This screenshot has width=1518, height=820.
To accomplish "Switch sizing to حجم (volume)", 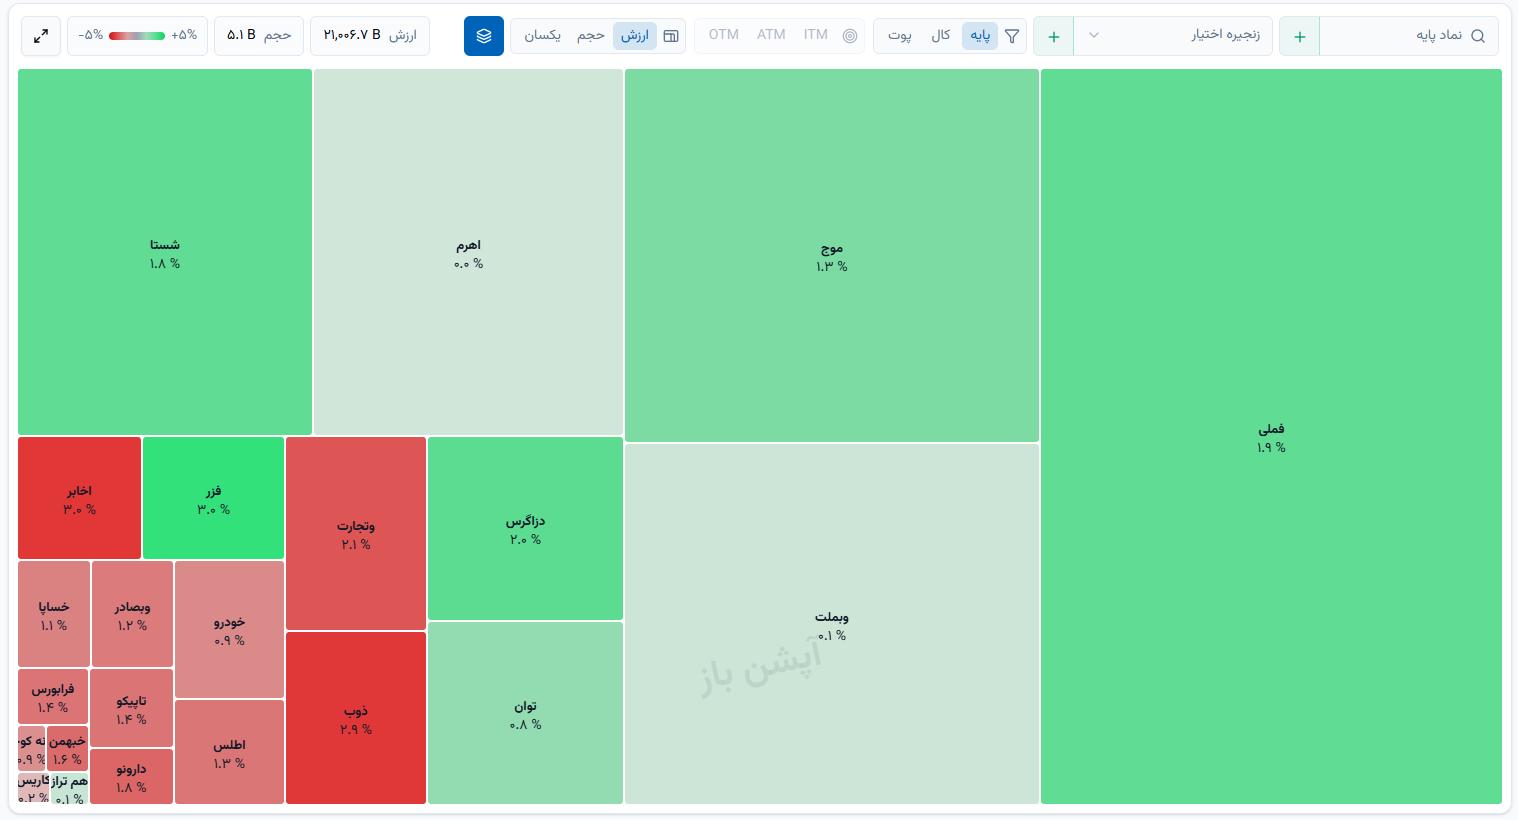I will [591, 36].
